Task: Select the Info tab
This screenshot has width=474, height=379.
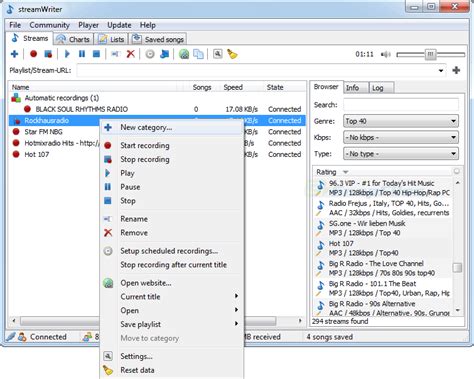Action: (x=356, y=88)
